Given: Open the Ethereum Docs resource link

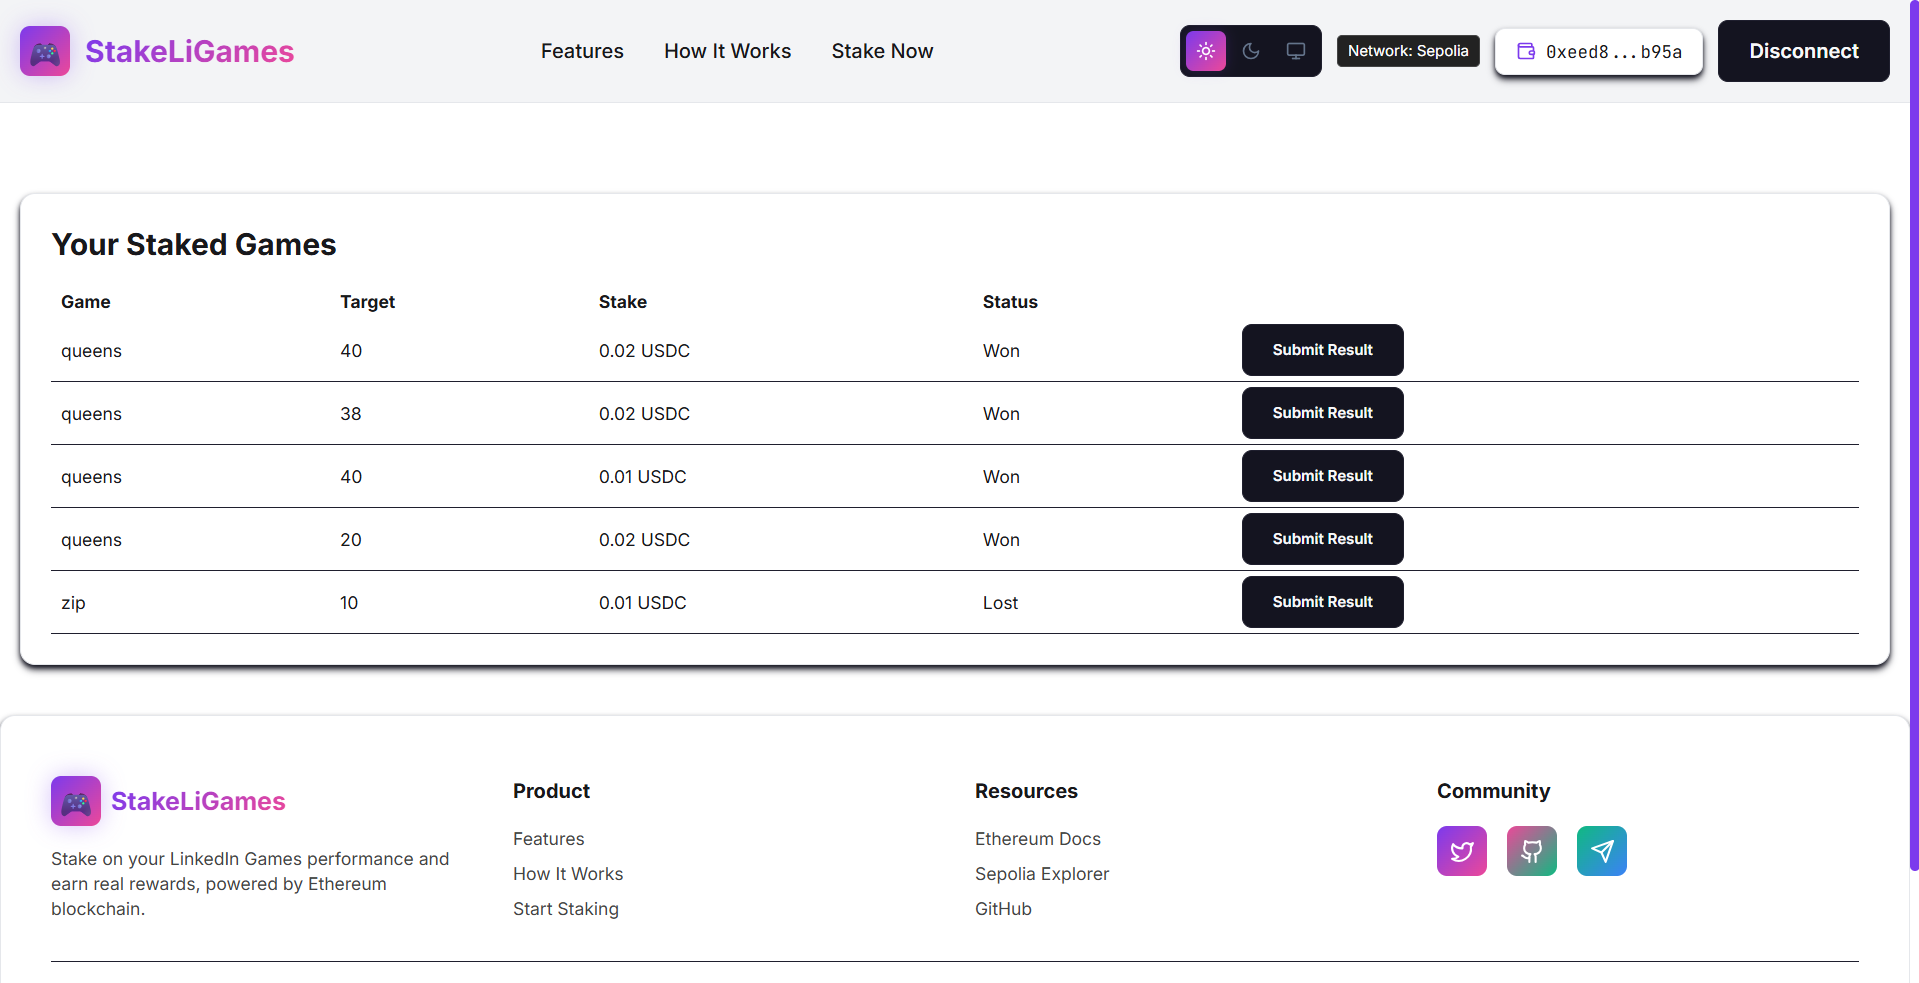Looking at the screenshot, I should [1037, 839].
